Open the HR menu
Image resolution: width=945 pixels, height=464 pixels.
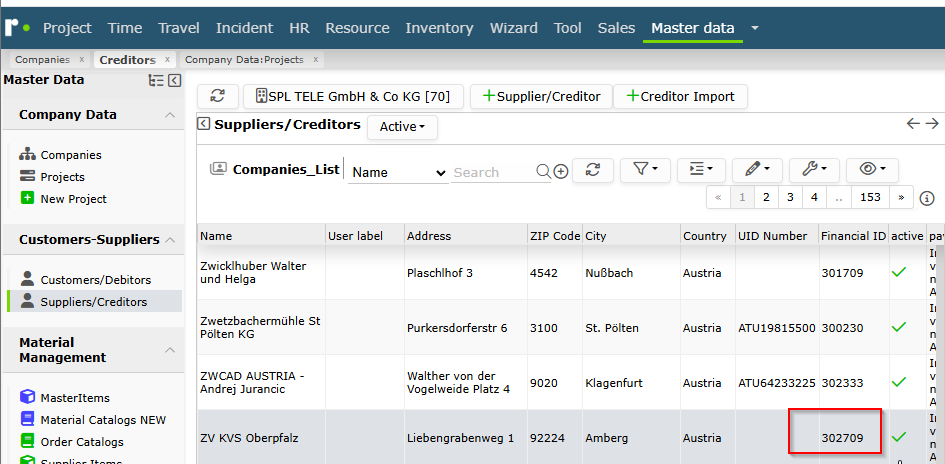click(299, 28)
